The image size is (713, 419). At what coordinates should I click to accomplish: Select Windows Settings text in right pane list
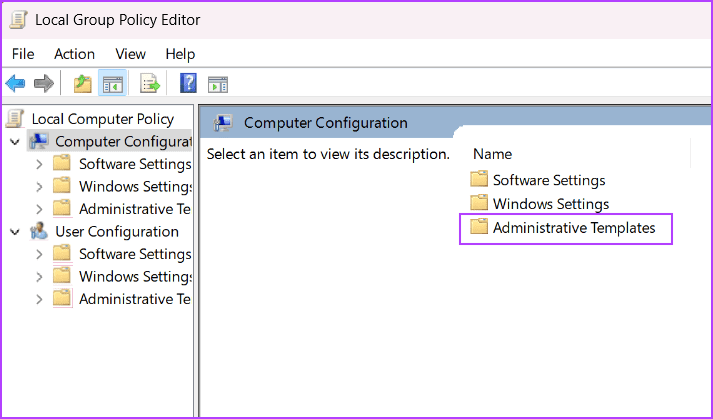click(551, 204)
